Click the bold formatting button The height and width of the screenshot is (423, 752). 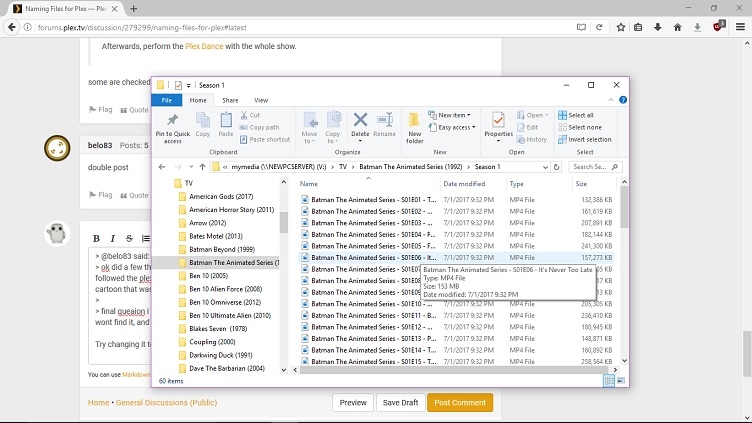click(96, 238)
